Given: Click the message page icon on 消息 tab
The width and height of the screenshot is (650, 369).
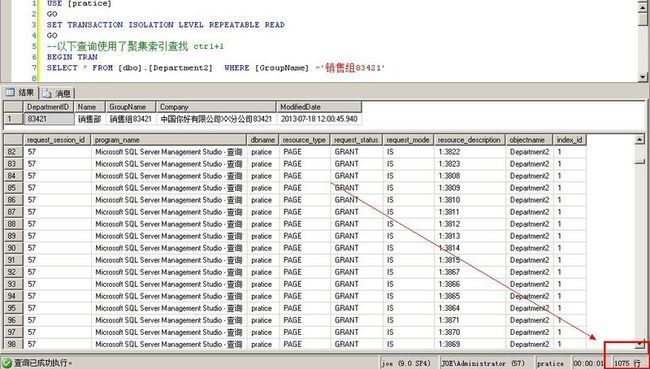Looking at the screenshot, I should 47,93.
